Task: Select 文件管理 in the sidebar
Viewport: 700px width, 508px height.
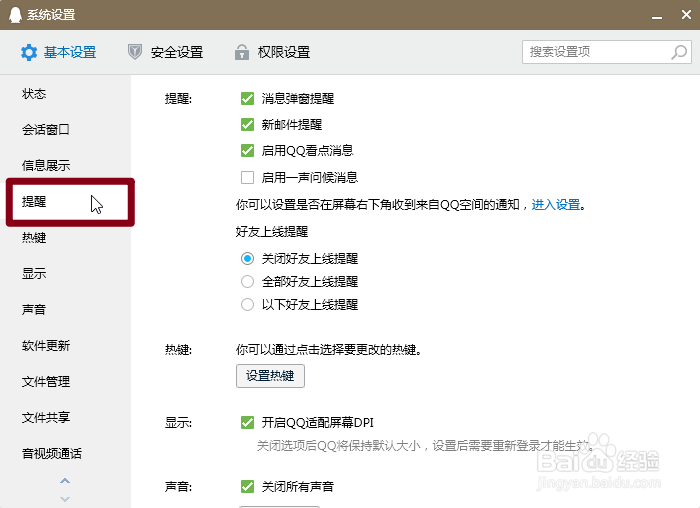Action: (x=46, y=382)
